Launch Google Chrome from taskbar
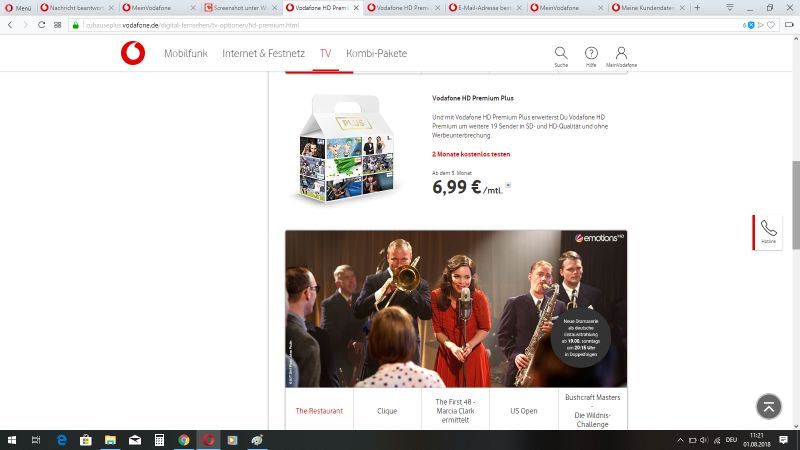 (184, 440)
